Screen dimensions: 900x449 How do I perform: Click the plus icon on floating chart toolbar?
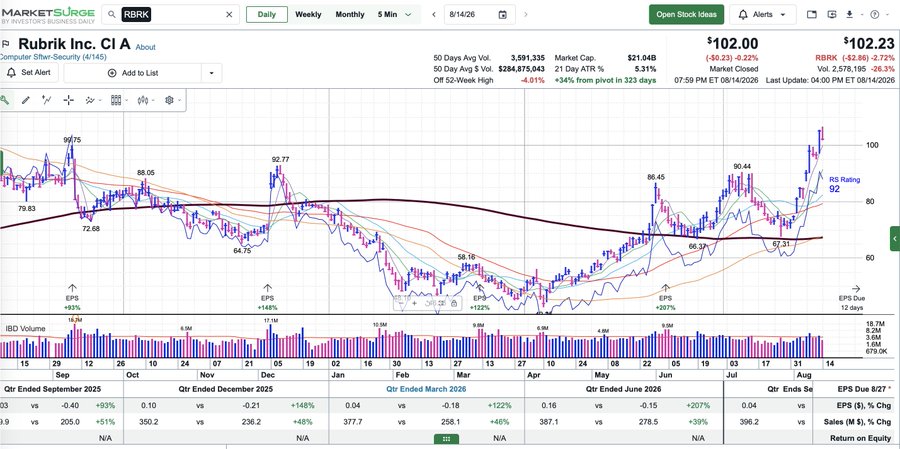[x=414, y=303]
